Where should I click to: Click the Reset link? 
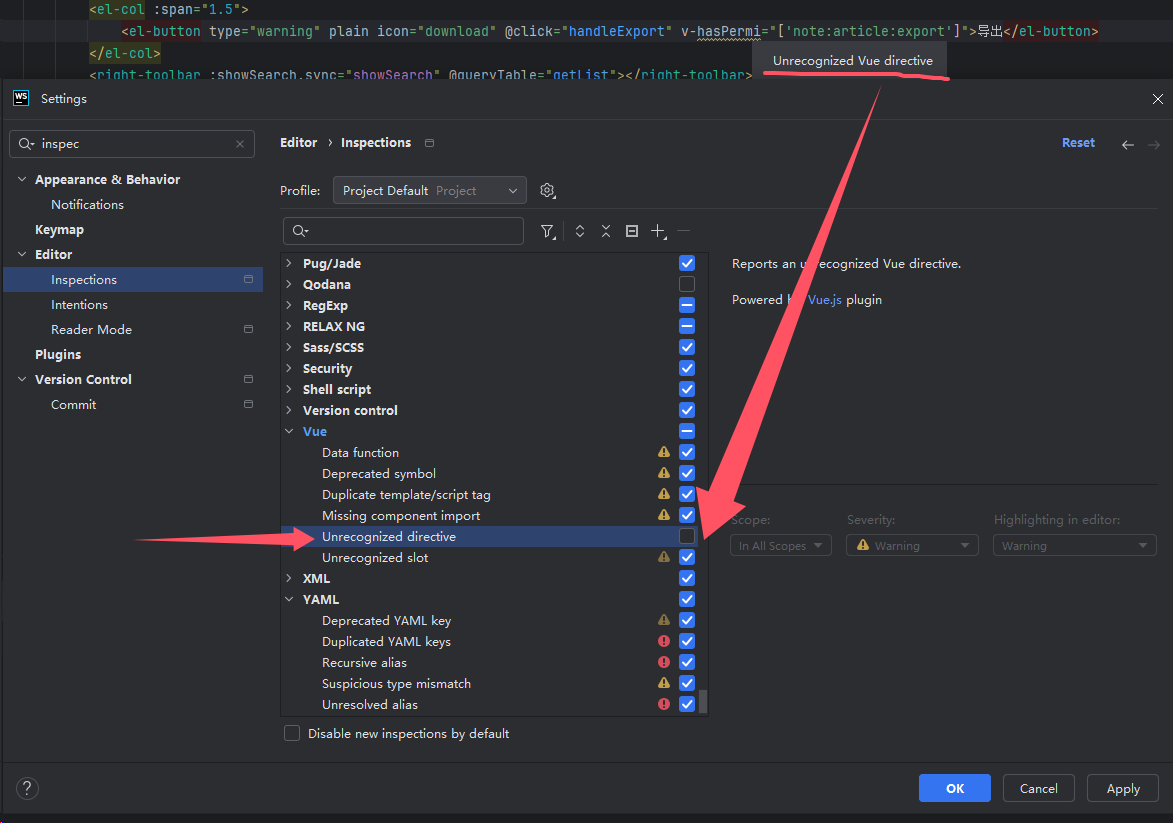pyautogui.click(x=1078, y=142)
